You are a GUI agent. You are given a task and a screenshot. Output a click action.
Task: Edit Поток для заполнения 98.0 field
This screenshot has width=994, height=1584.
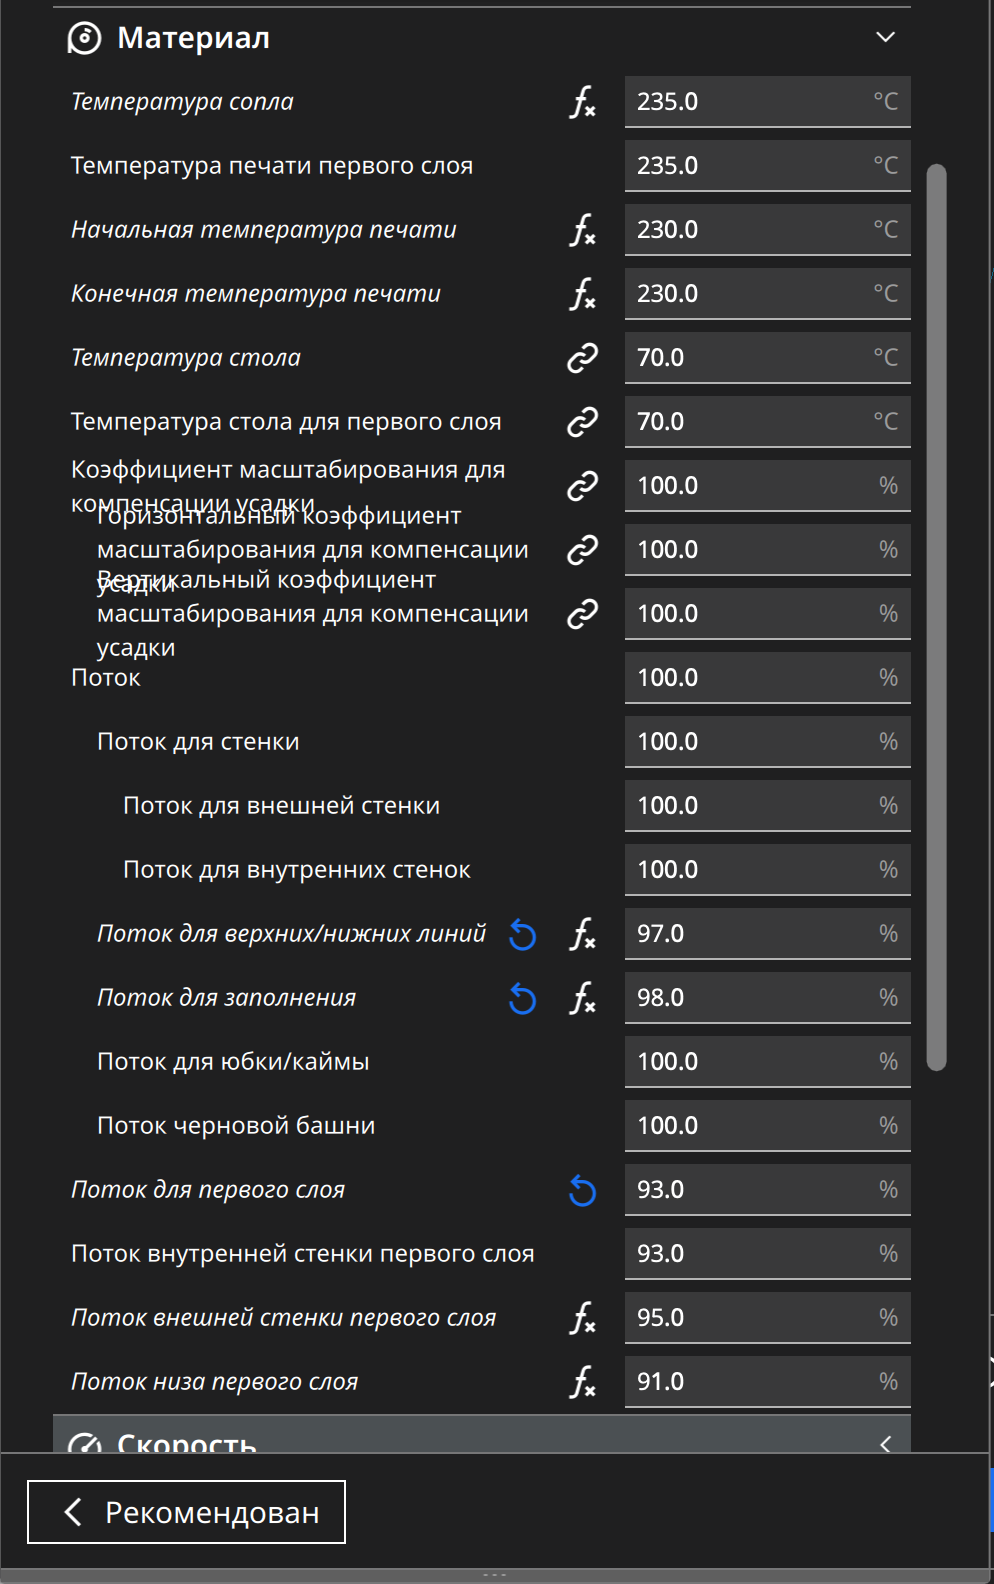768,998
